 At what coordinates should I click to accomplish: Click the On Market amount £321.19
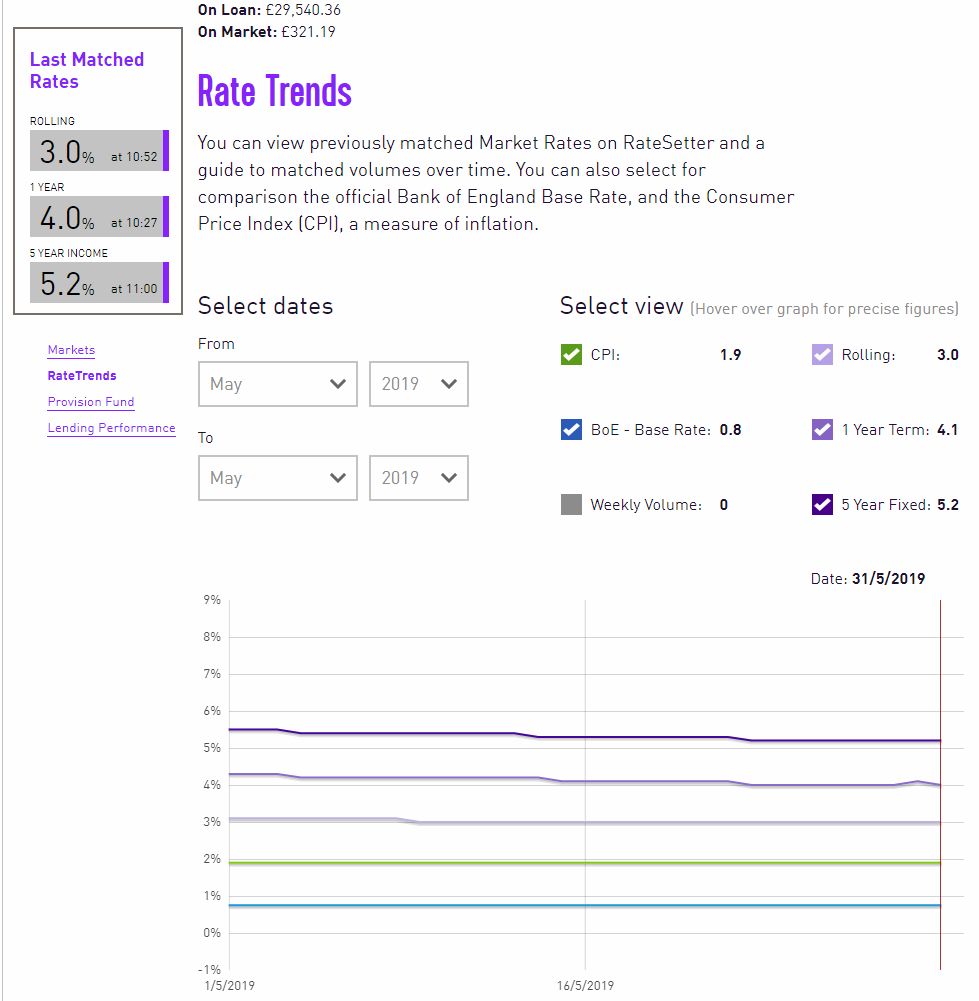308,32
